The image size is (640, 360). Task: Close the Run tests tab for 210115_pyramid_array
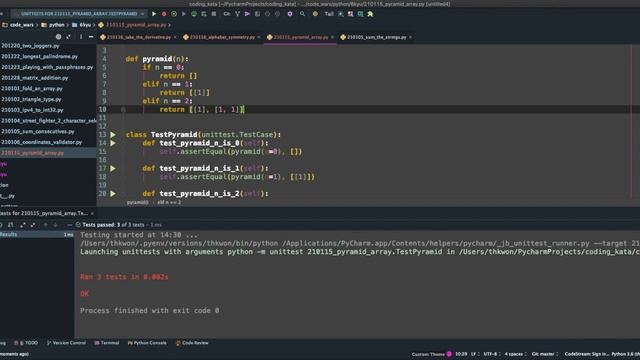click(92, 213)
